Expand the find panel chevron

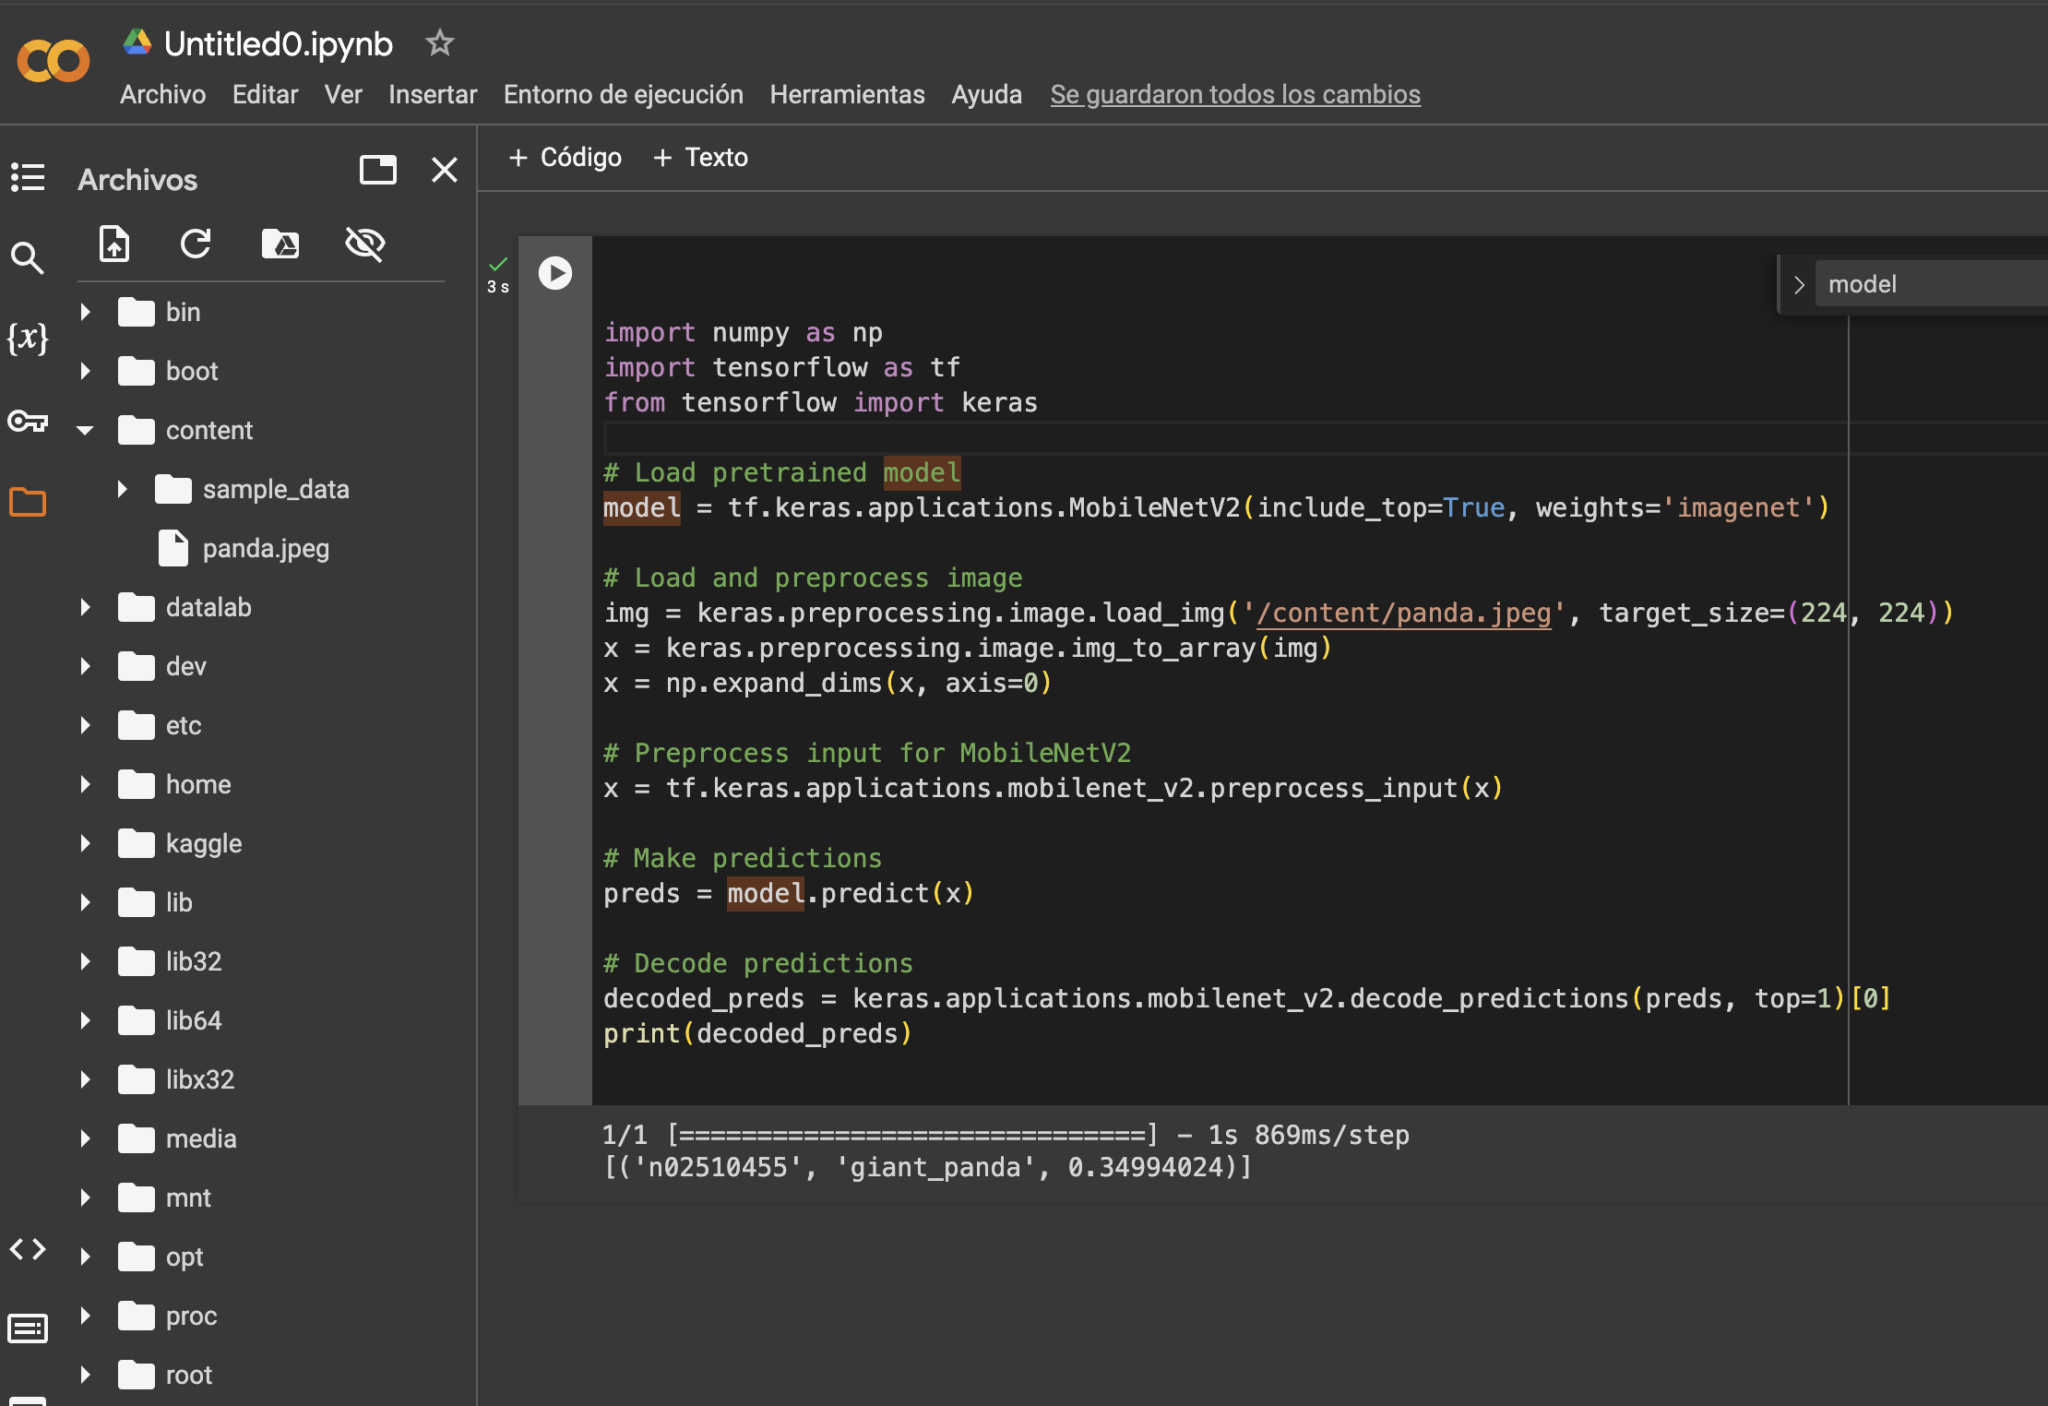[1798, 285]
